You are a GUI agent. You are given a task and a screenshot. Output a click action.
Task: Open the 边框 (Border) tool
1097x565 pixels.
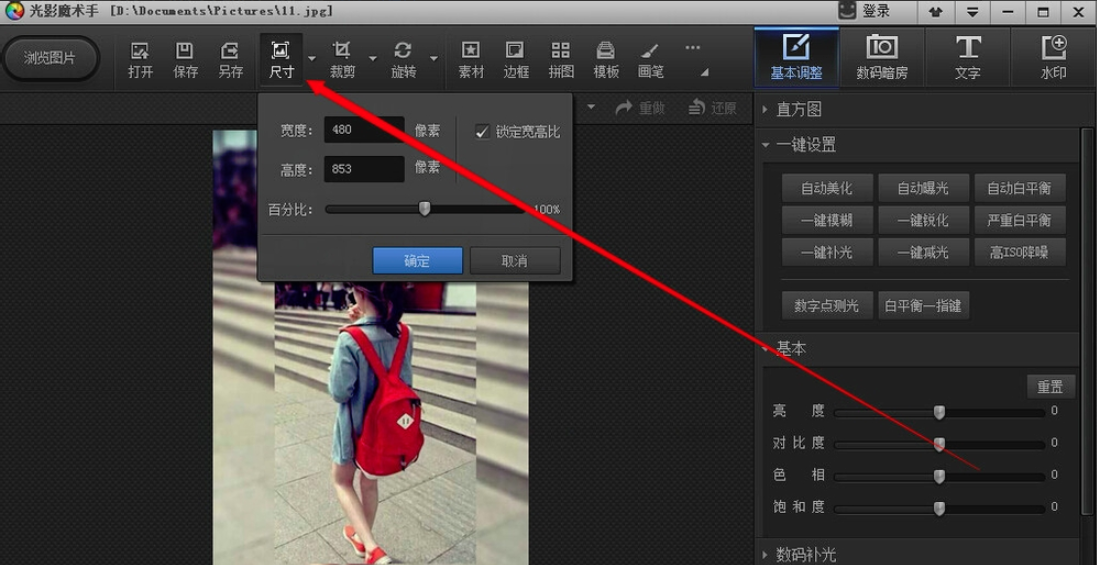(x=516, y=59)
